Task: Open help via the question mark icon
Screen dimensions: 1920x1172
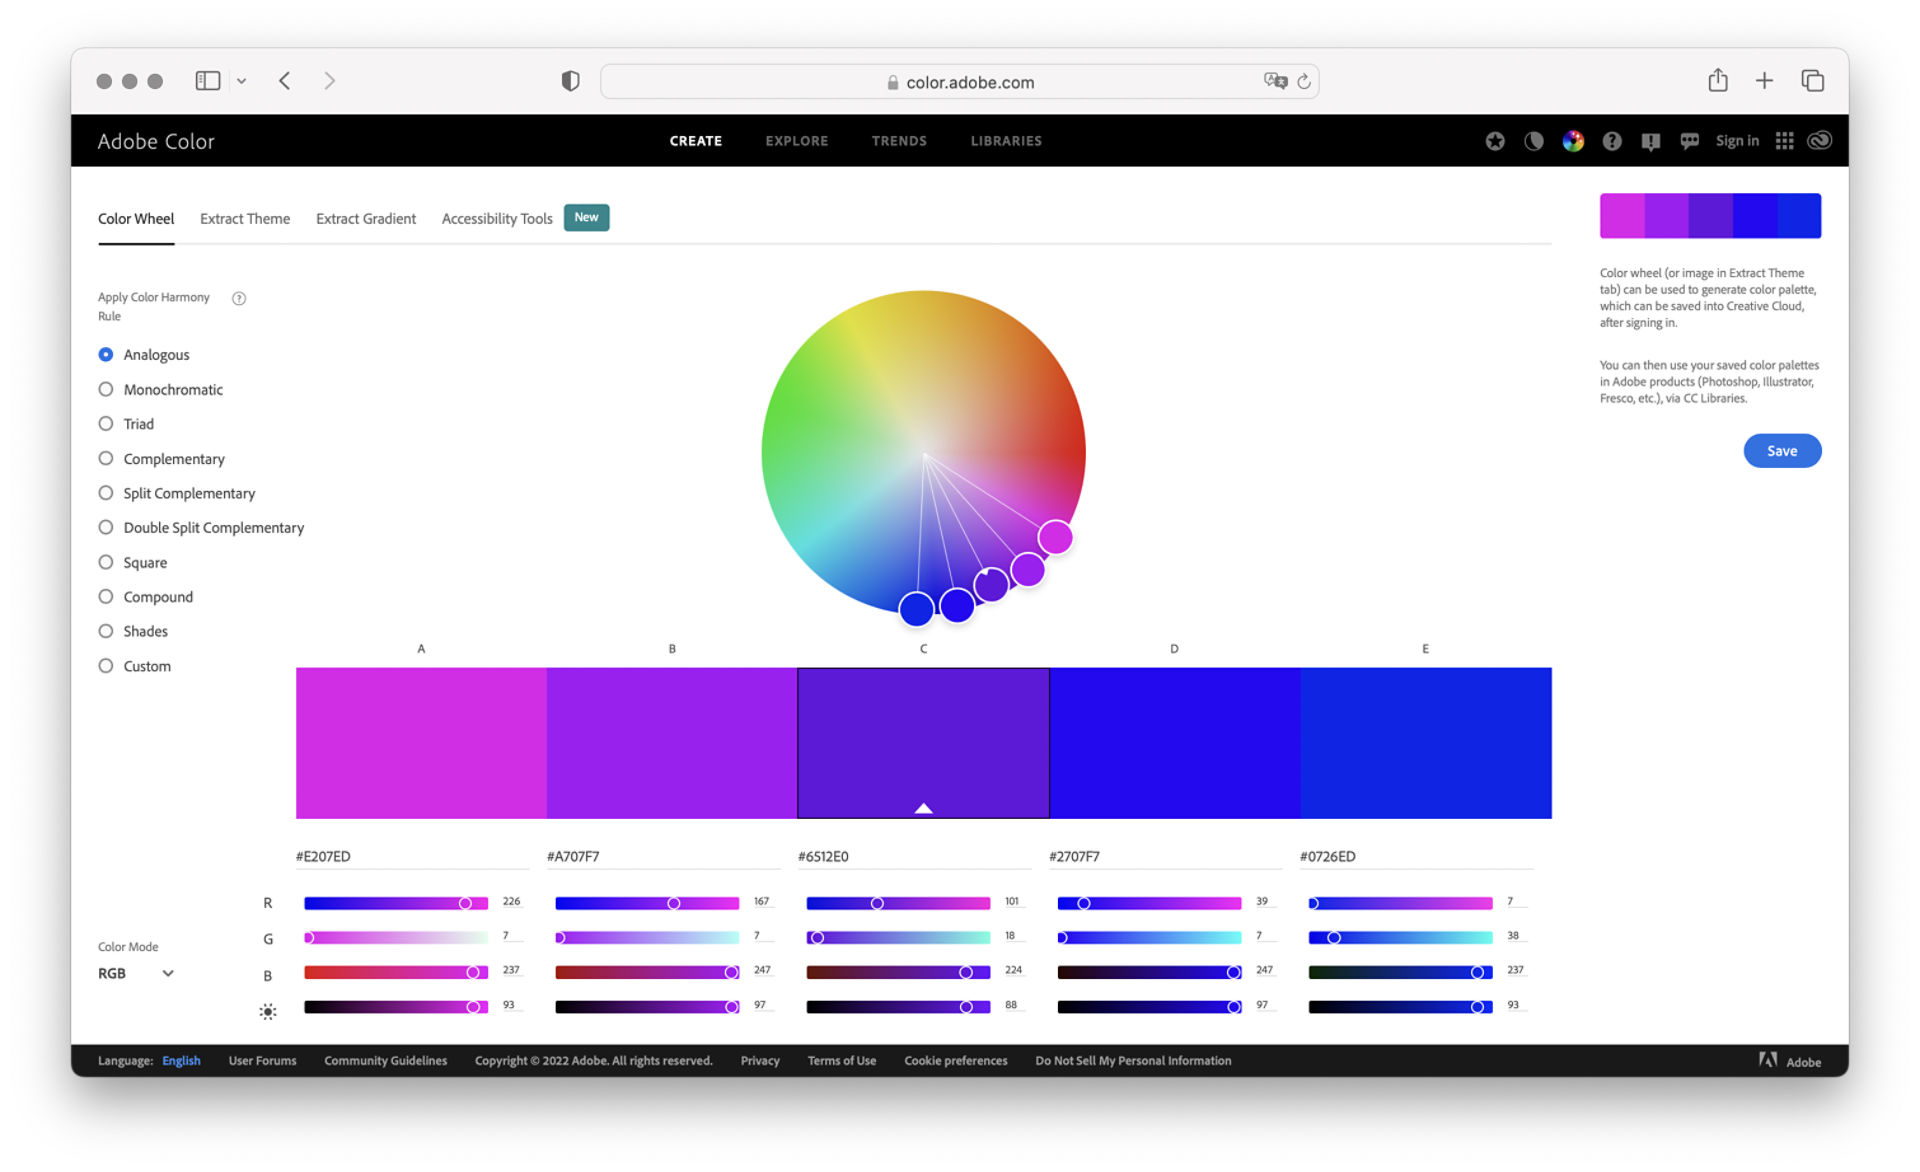Action: click(x=1612, y=141)
